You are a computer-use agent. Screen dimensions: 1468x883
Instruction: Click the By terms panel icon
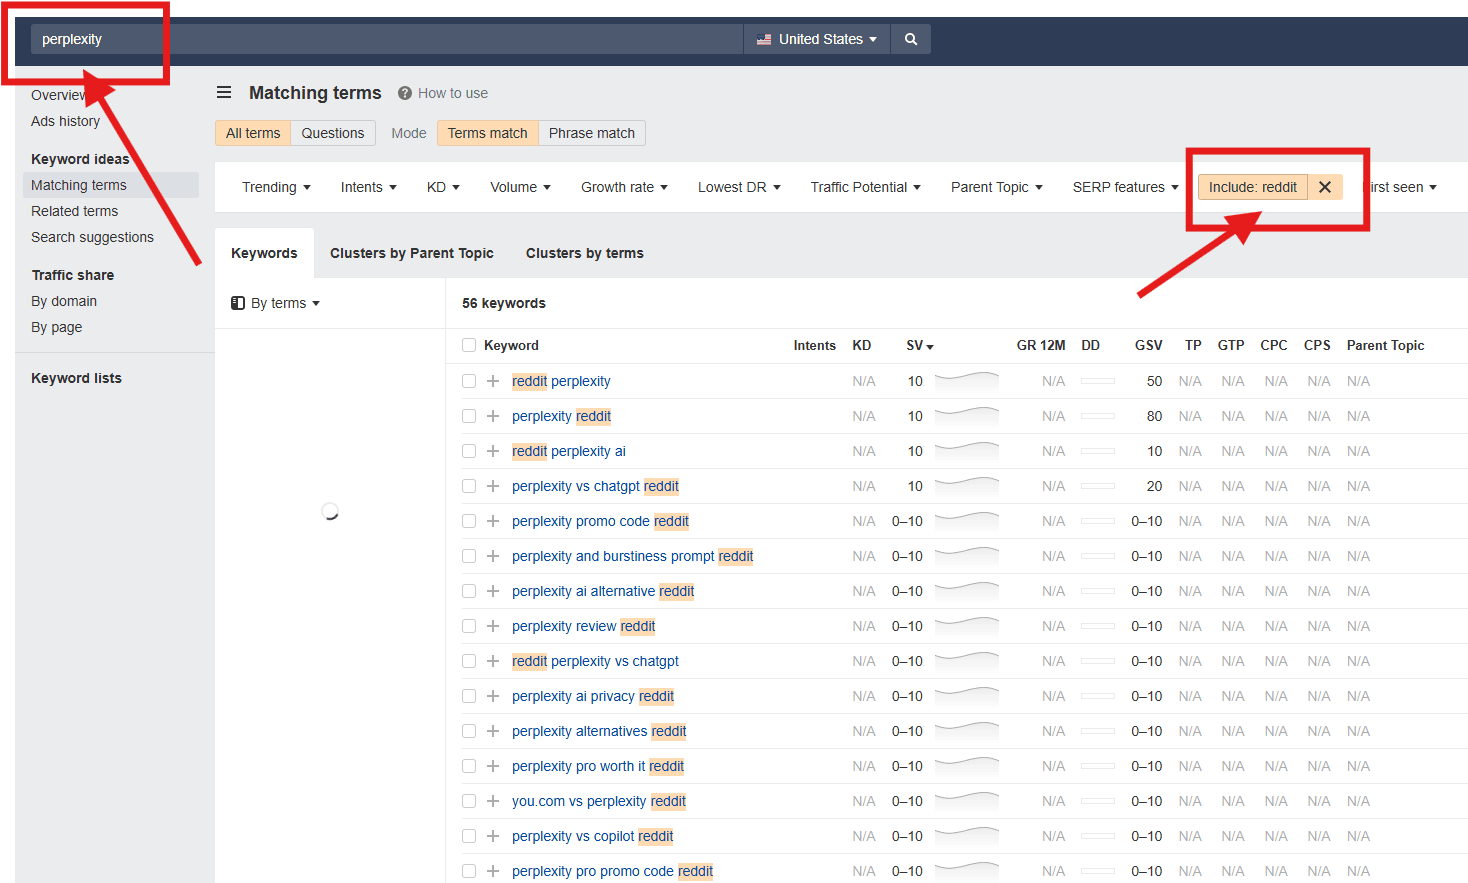238,303
